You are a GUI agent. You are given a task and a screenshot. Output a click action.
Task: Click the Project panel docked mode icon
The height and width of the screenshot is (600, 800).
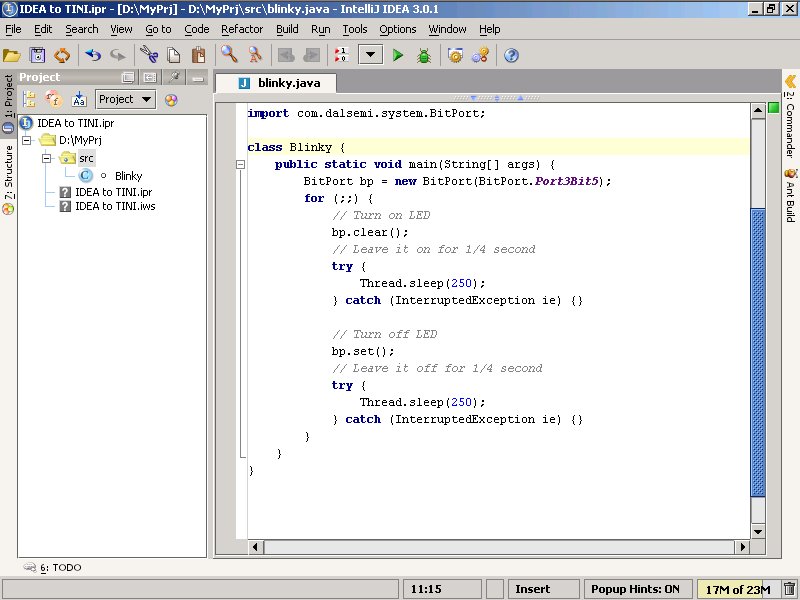[x=150, y=78]
